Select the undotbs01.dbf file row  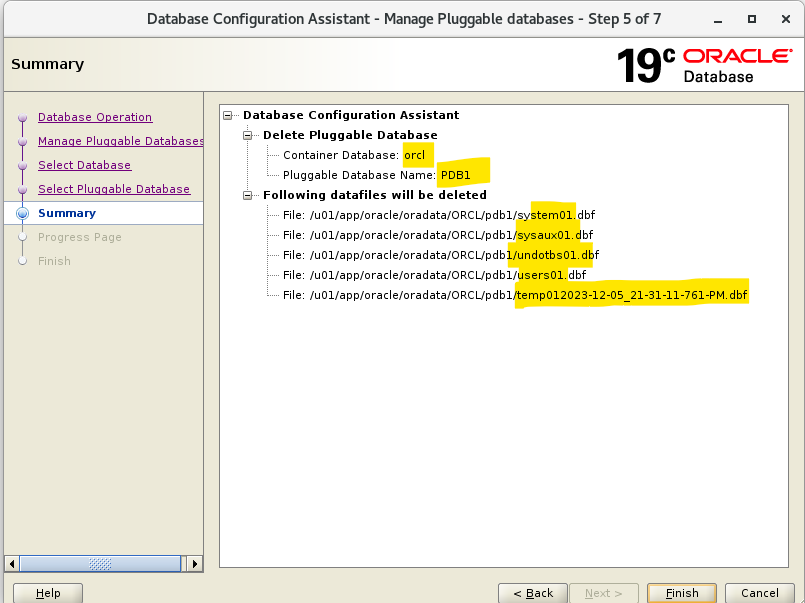click(441, 255)
